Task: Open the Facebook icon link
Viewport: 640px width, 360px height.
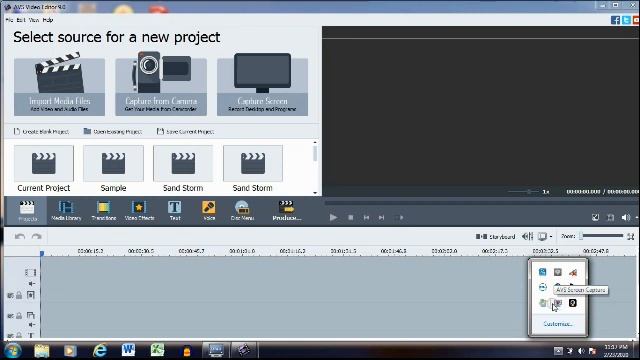Action: click(616, 20)
